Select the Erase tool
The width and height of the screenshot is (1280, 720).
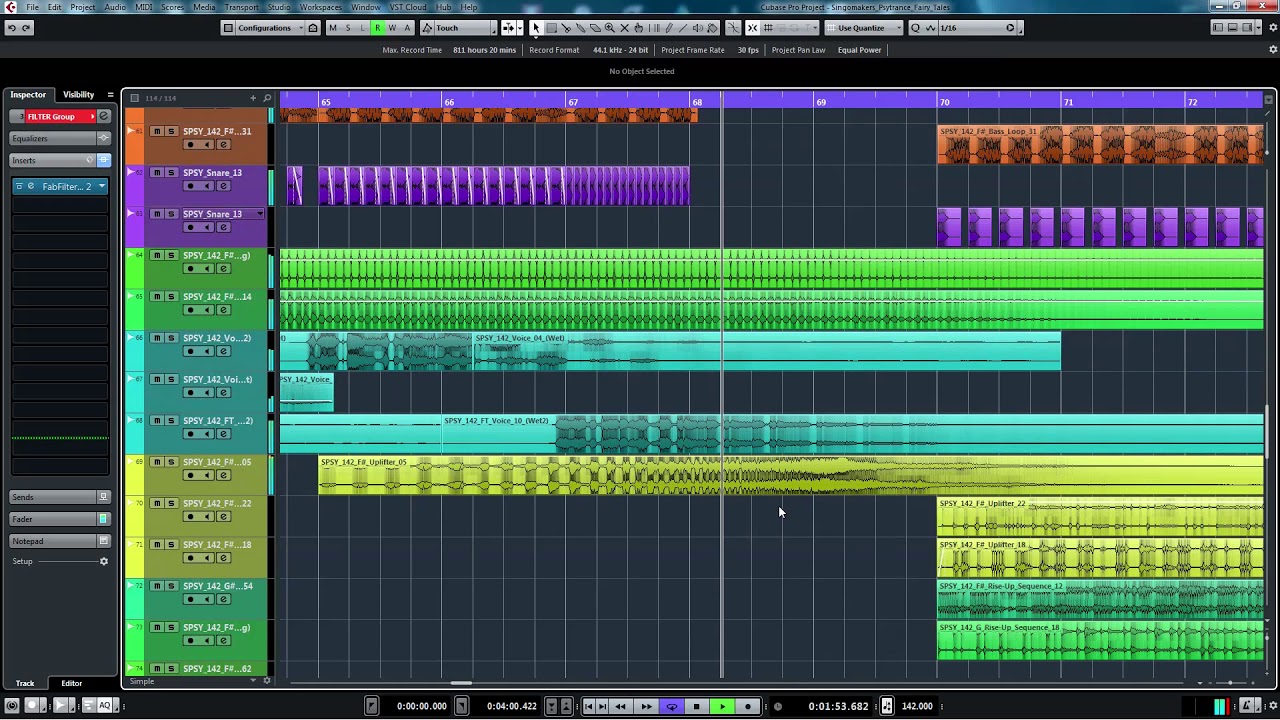[595, 28]
